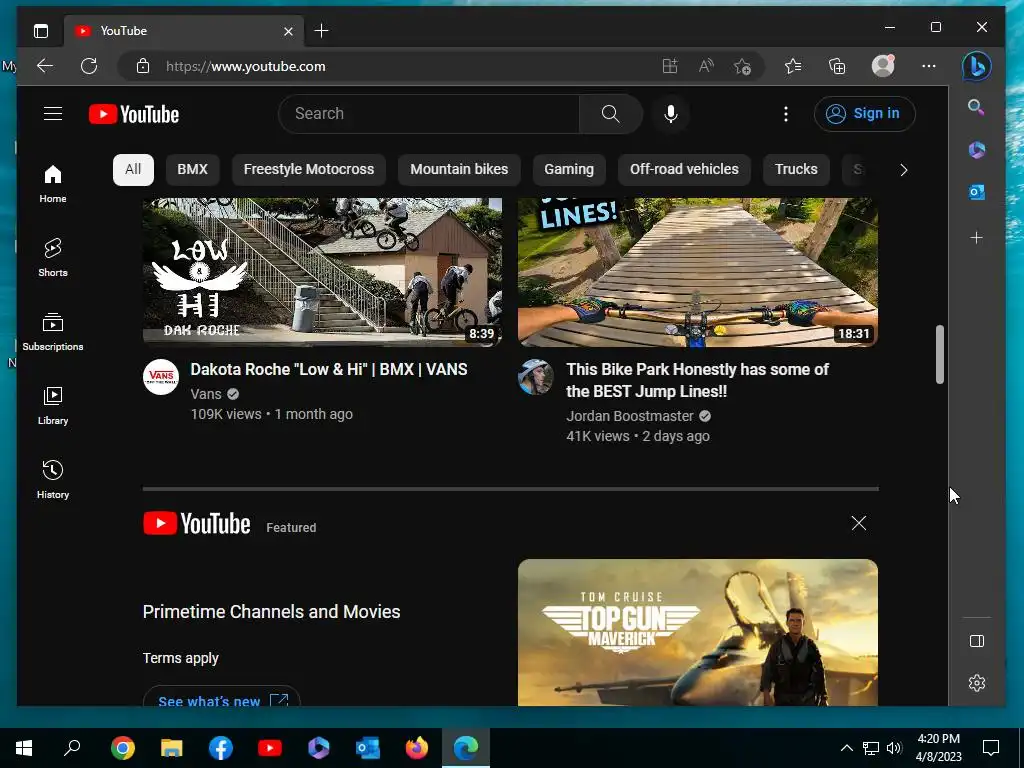Open Subscriptions in the sidebar

[x=53, y=332]
